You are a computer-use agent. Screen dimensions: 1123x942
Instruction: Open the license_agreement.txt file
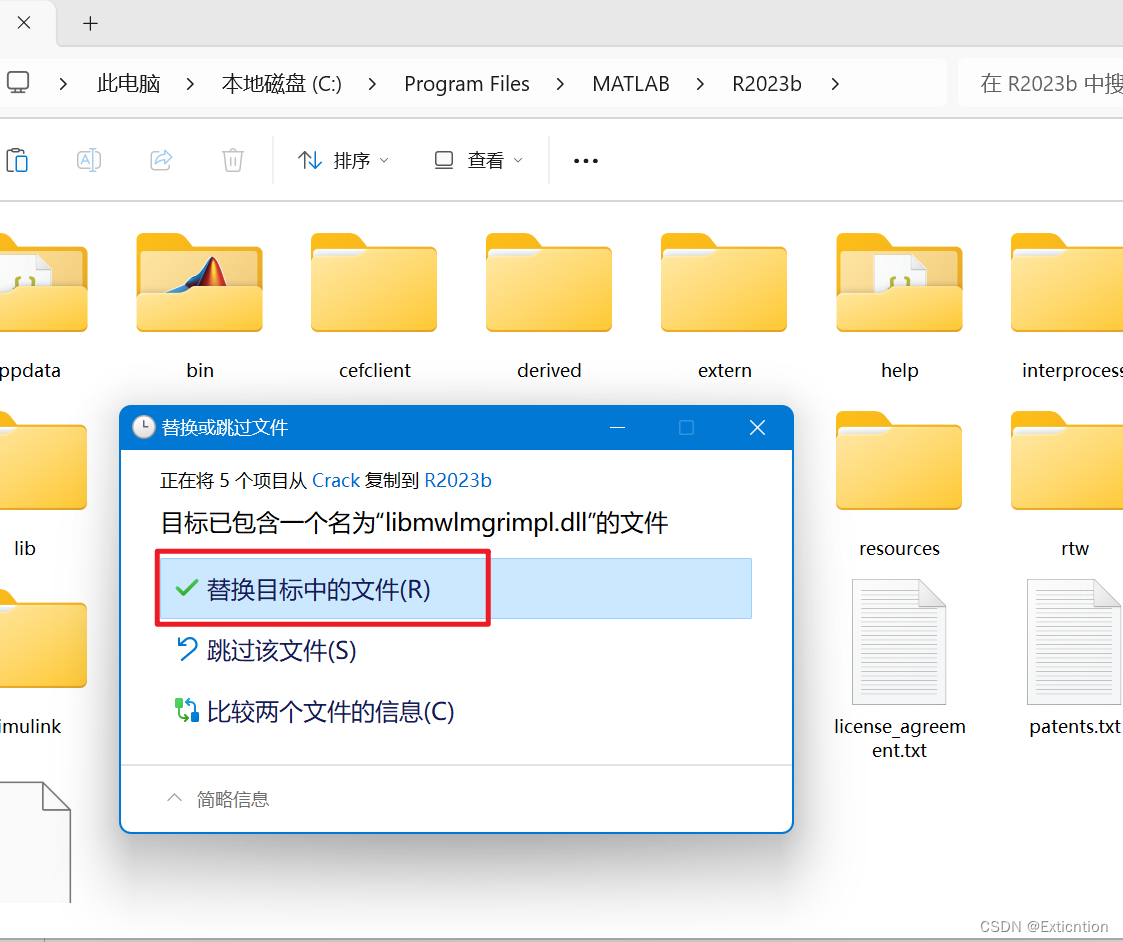[x=898, y=640]
